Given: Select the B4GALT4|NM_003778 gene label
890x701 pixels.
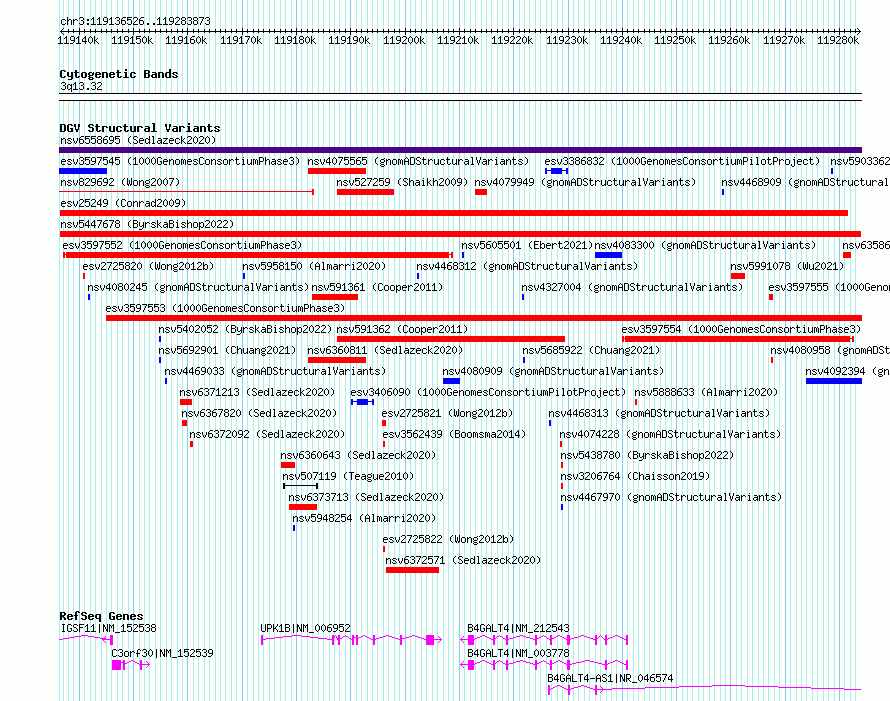Looking at the screenshot, I should tap(518, 653).
